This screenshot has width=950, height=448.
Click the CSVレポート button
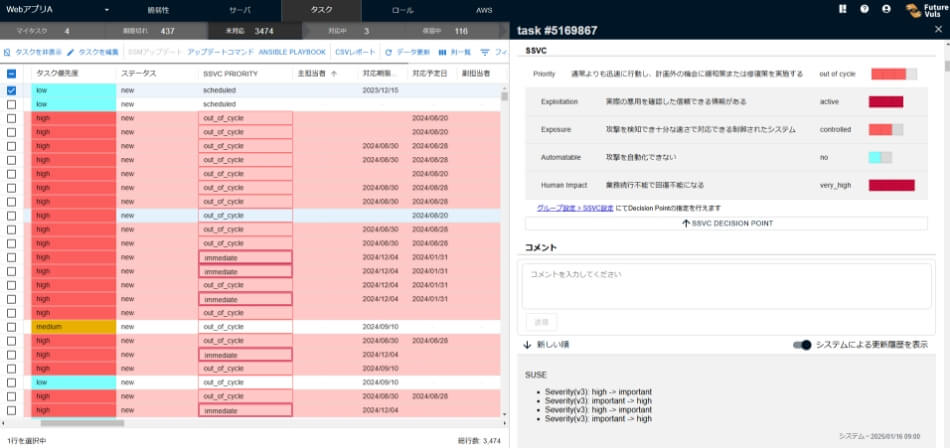tap(355, 51)
